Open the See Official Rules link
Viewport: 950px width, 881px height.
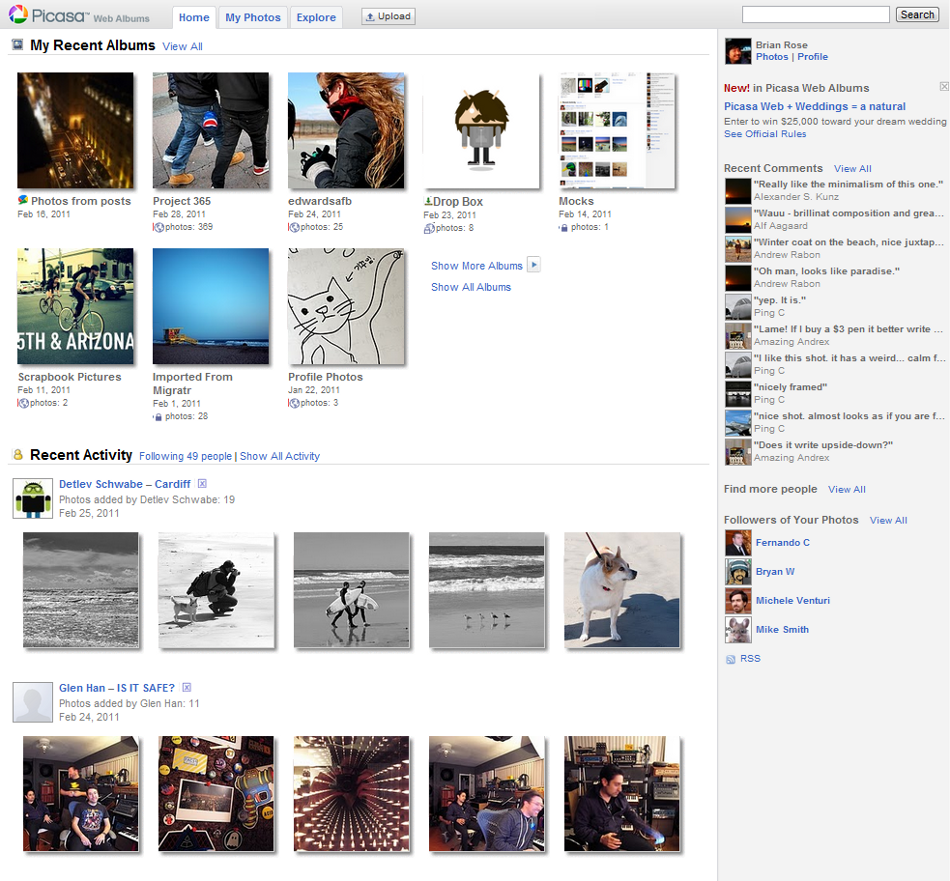(x=765, y=134)
